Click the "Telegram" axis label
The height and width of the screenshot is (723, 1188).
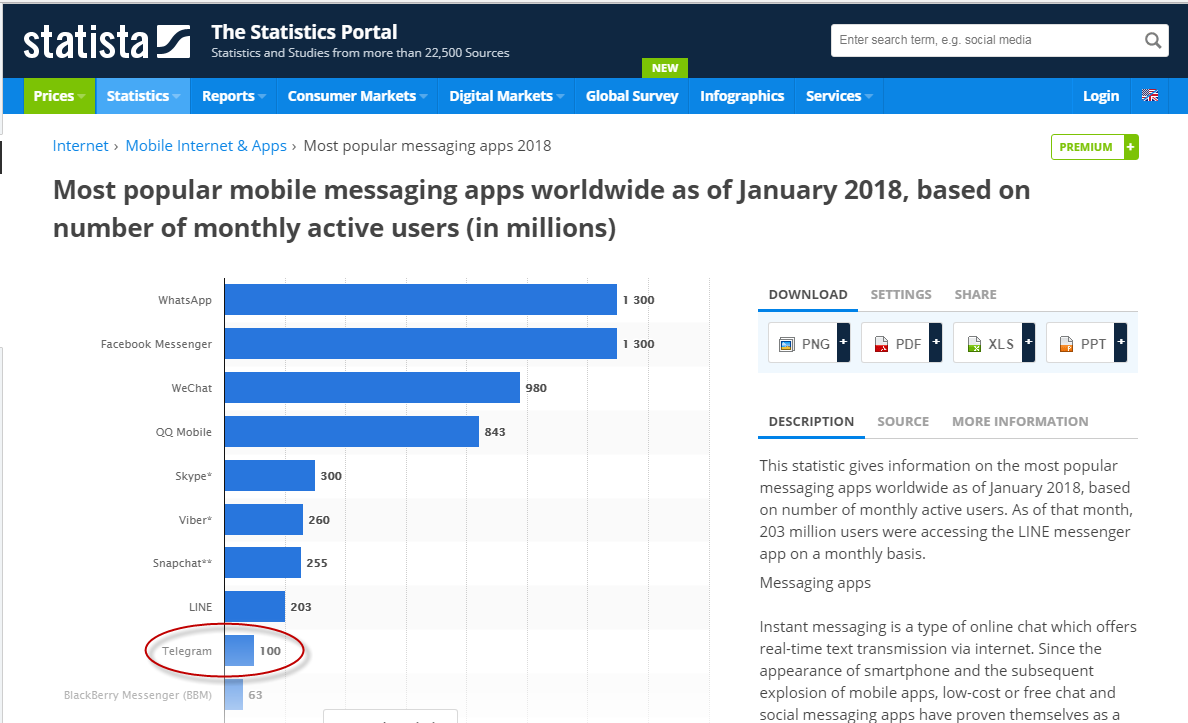tap(186, 651)
